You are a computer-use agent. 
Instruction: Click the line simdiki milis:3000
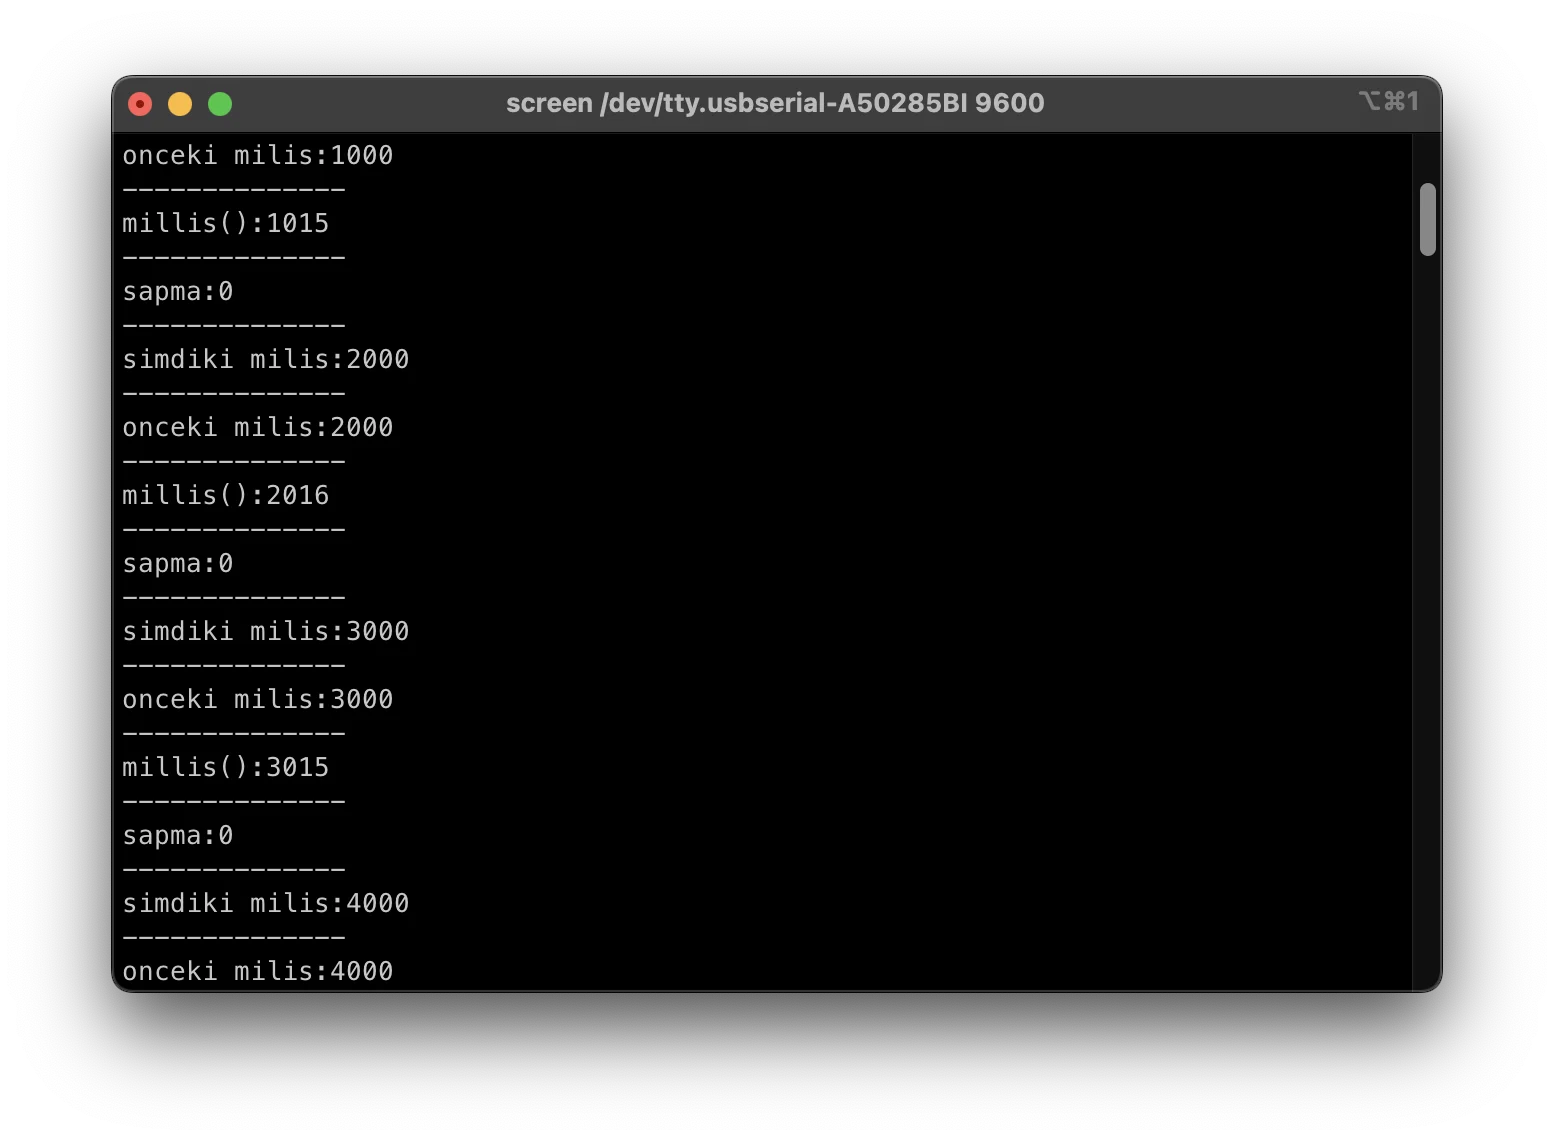[x=266, y=631]
